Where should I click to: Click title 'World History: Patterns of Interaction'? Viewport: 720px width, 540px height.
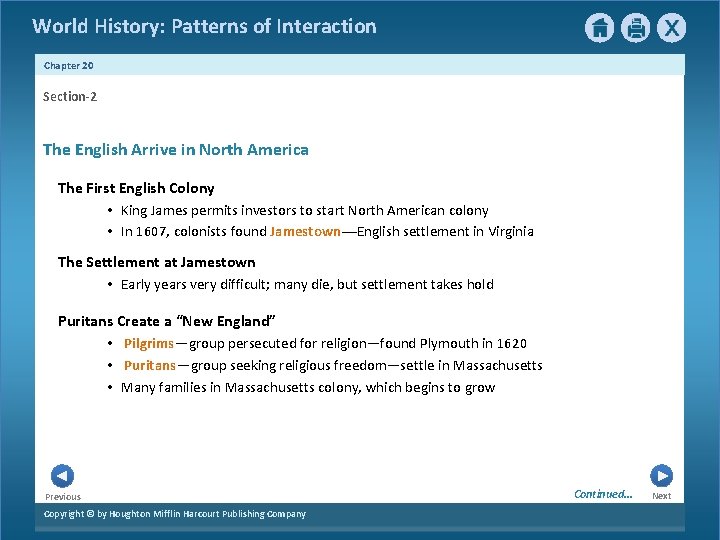(204, 26)
